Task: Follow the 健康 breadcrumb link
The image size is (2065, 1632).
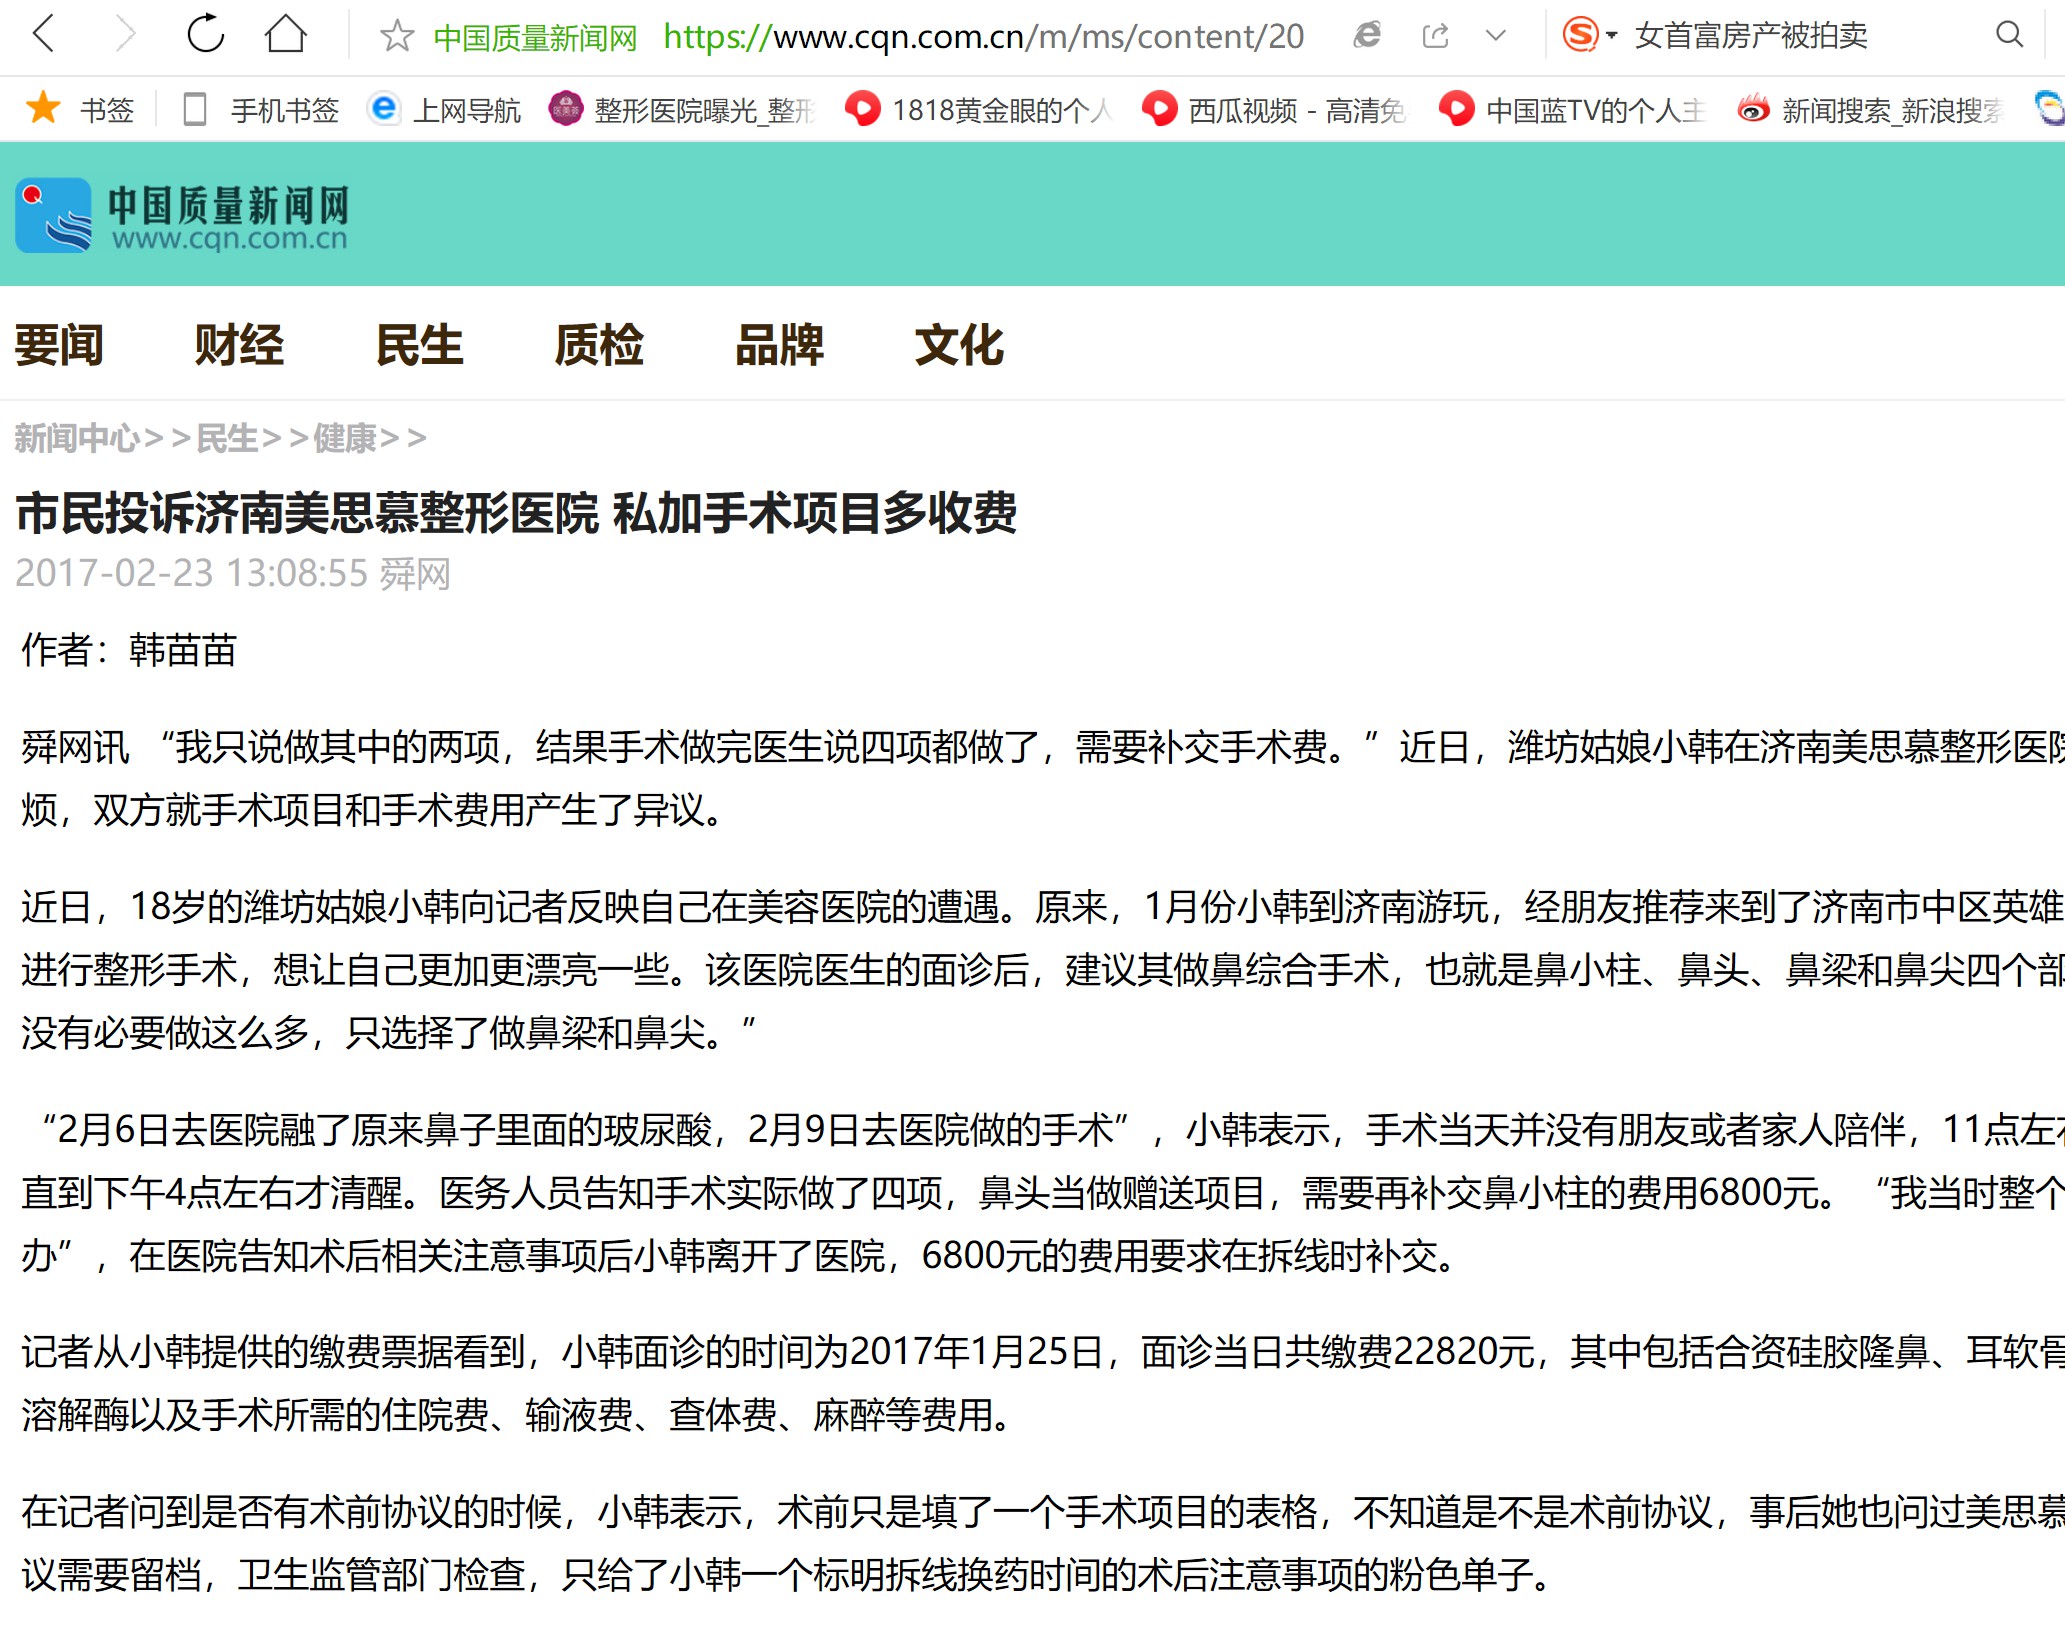Action: coord(345,438)
